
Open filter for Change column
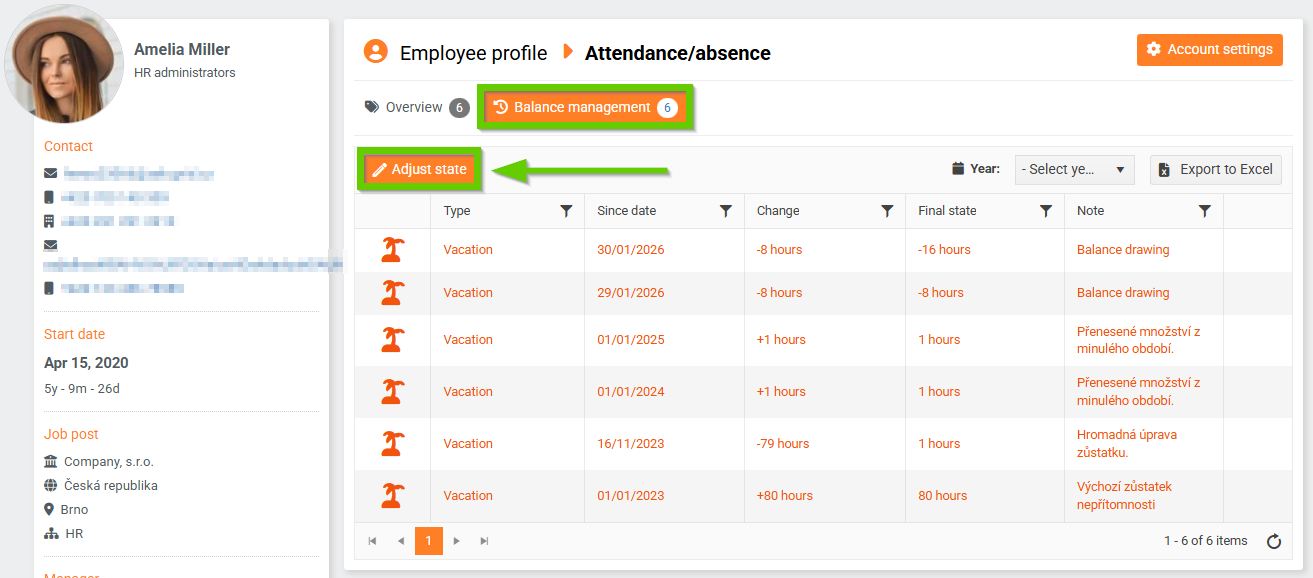886,211
